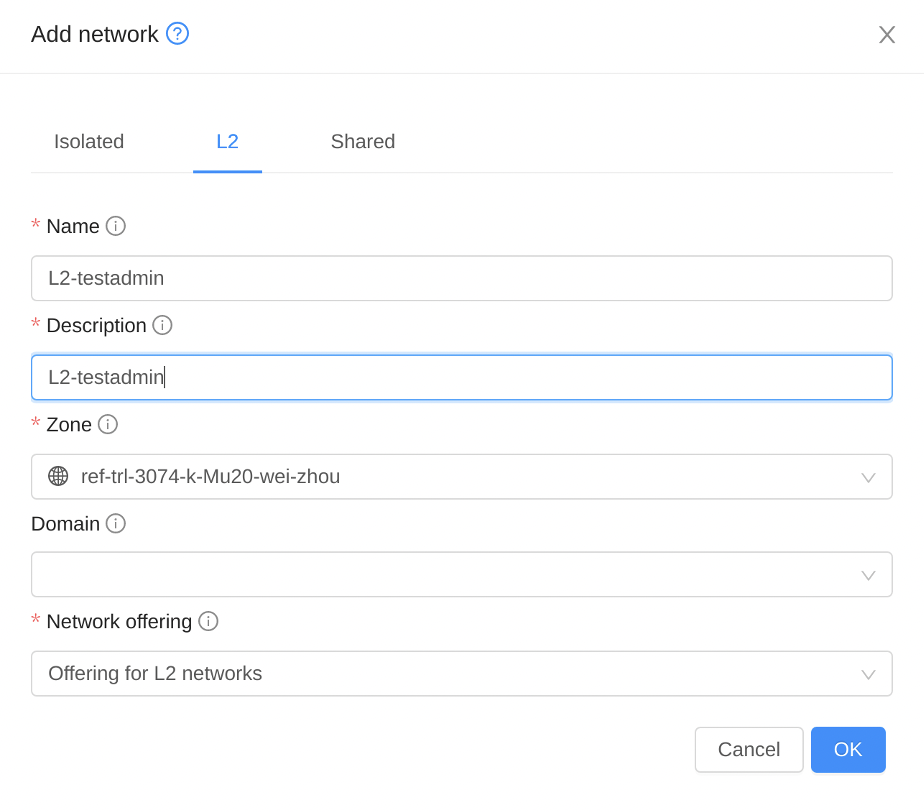Switch to the Isolated tab

coord(89,141)
